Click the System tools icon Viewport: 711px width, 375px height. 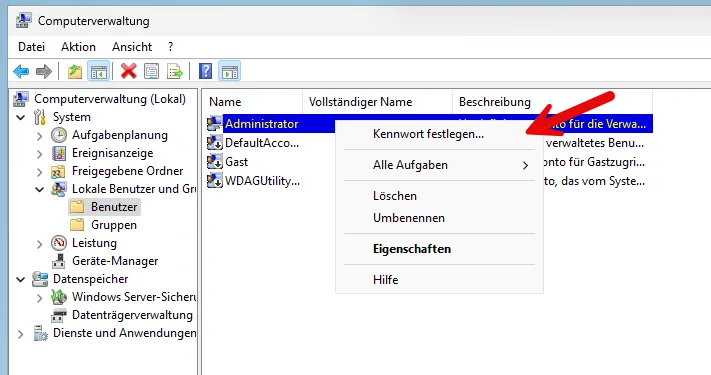[40, 117]
